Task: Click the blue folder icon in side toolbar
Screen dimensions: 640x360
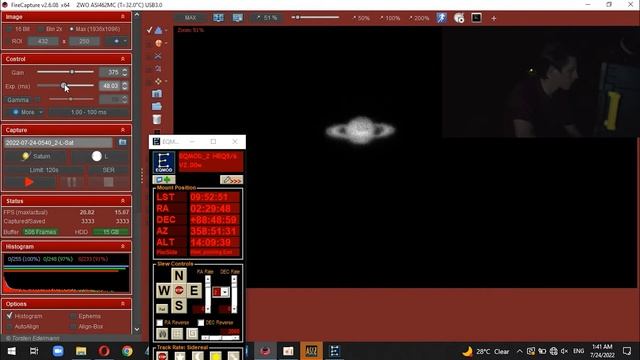Action: (x=157, y=107)
